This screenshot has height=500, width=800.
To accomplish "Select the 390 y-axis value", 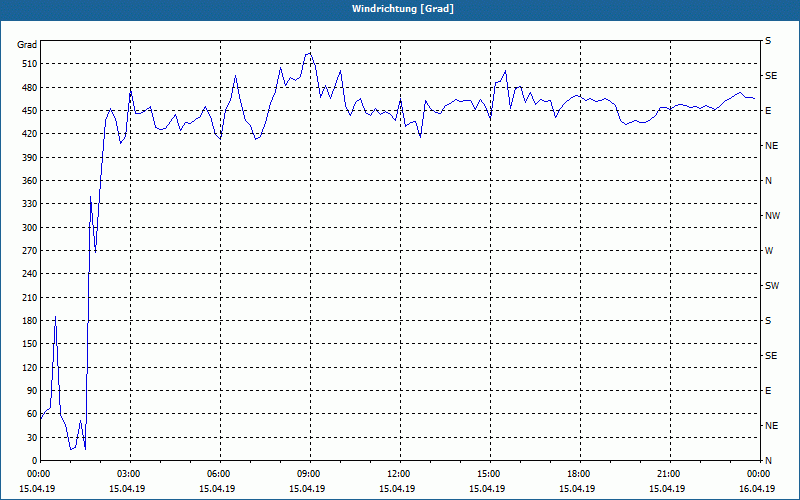I will click(30, 158).
